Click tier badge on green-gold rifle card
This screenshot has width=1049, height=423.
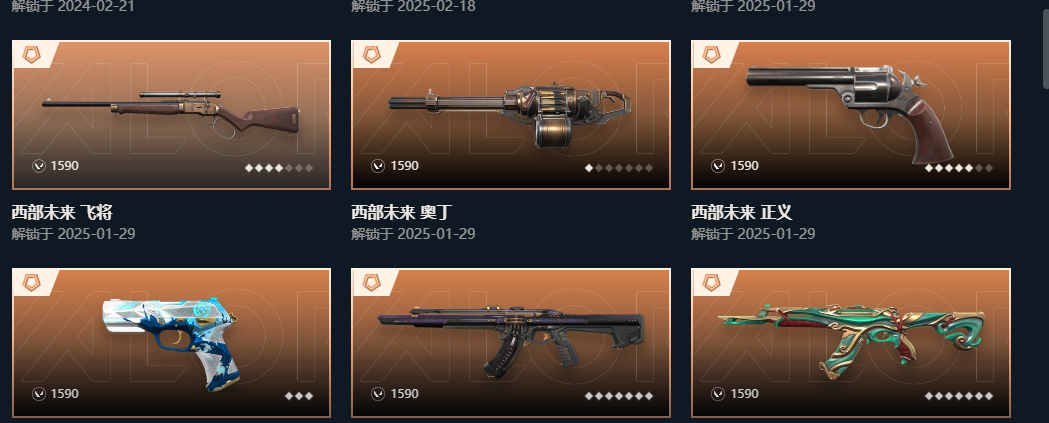[711, 282]
